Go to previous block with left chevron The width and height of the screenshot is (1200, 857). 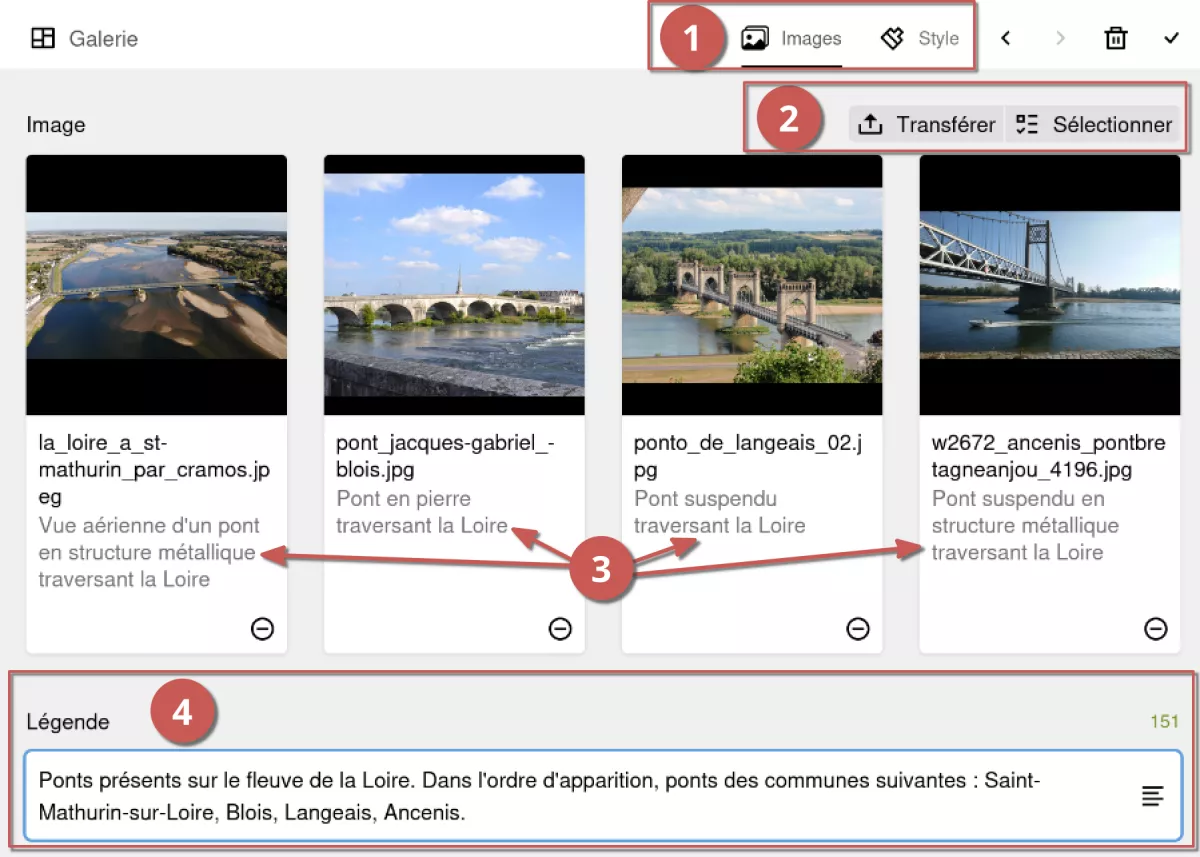[x=1006, y=39]
